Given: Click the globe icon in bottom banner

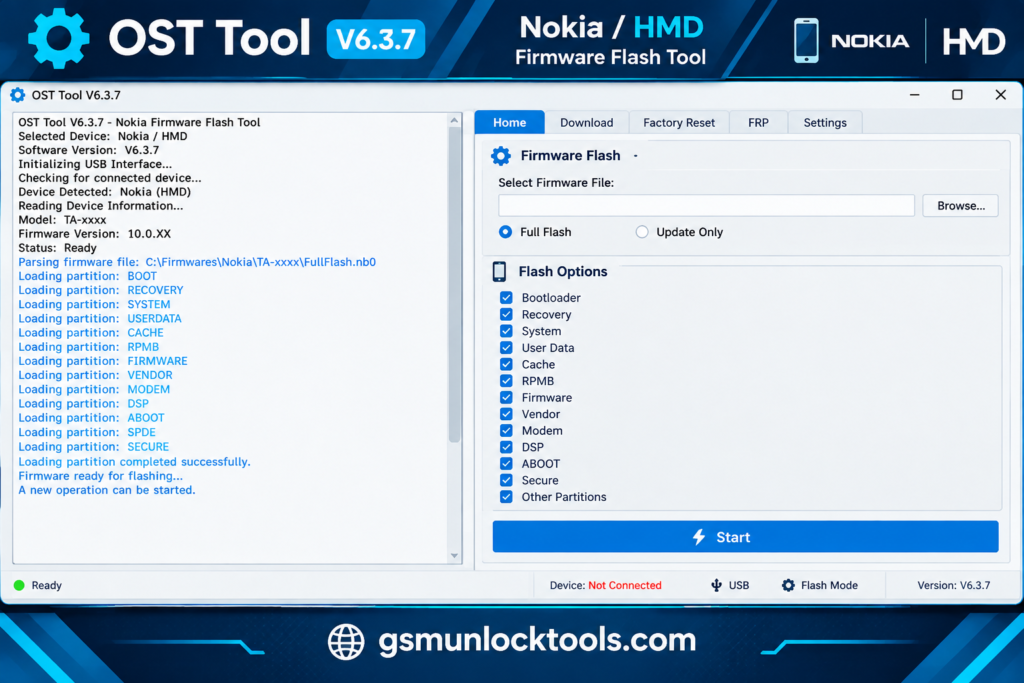Looking at the screenshot, I should (x=346, y=641).
